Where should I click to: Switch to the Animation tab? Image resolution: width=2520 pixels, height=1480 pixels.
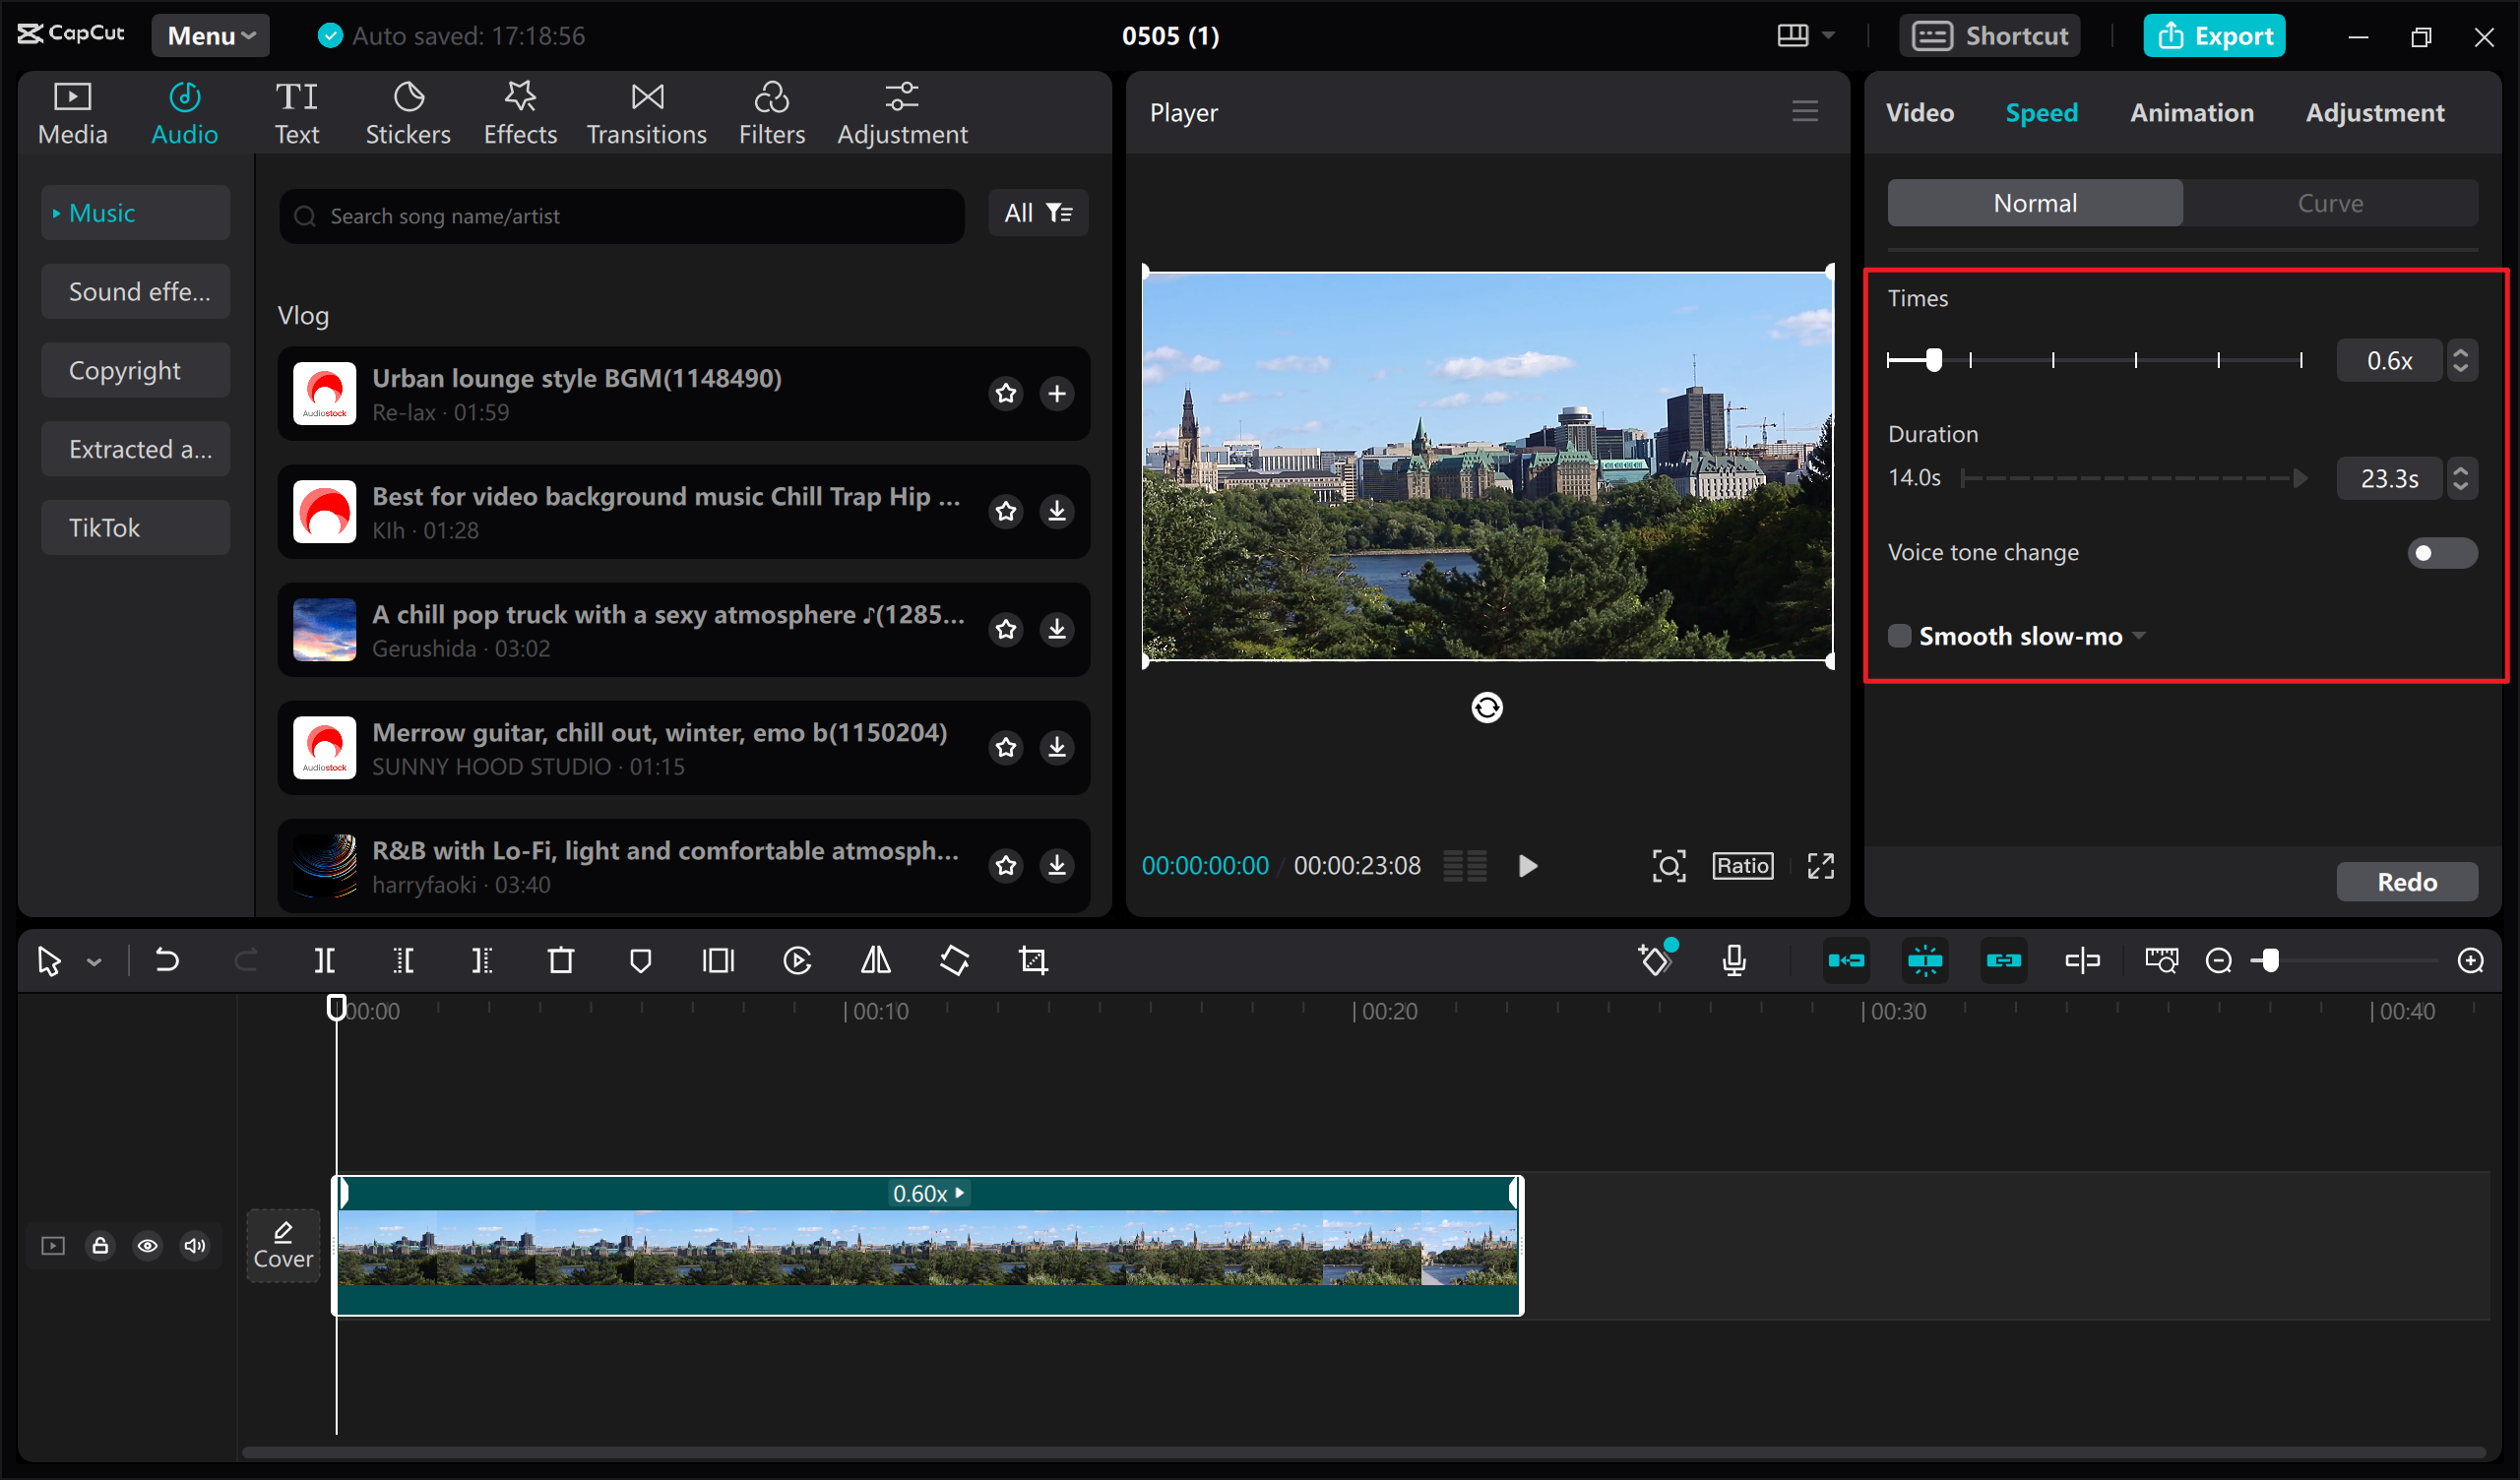pos(2192,113)
